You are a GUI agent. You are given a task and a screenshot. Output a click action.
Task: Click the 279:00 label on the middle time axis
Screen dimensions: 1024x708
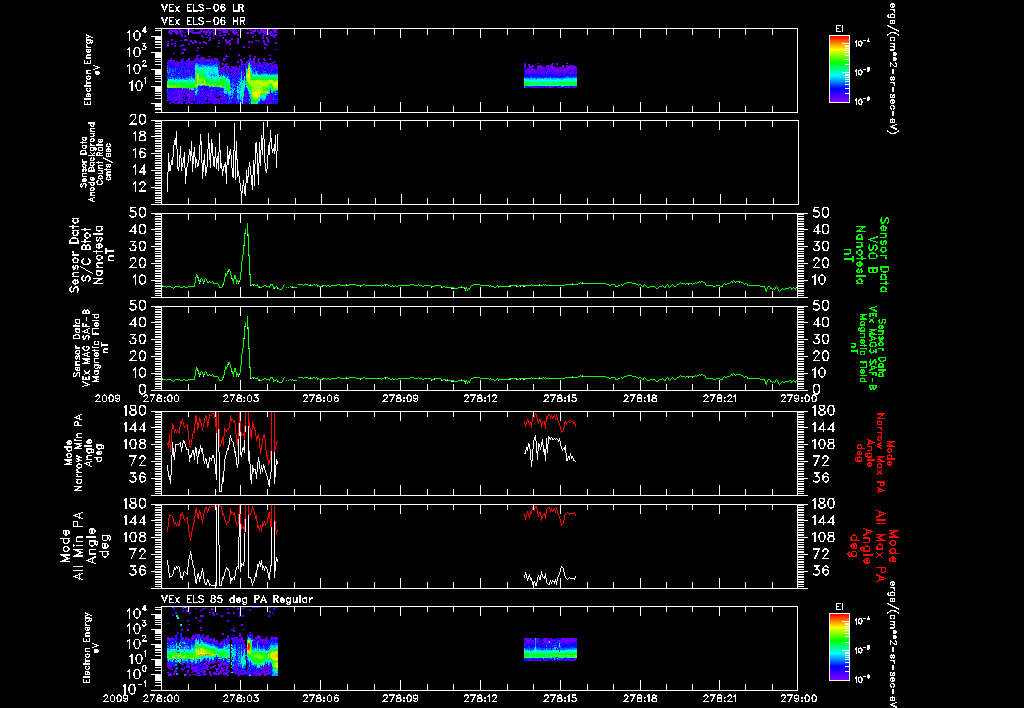(799, 398)
